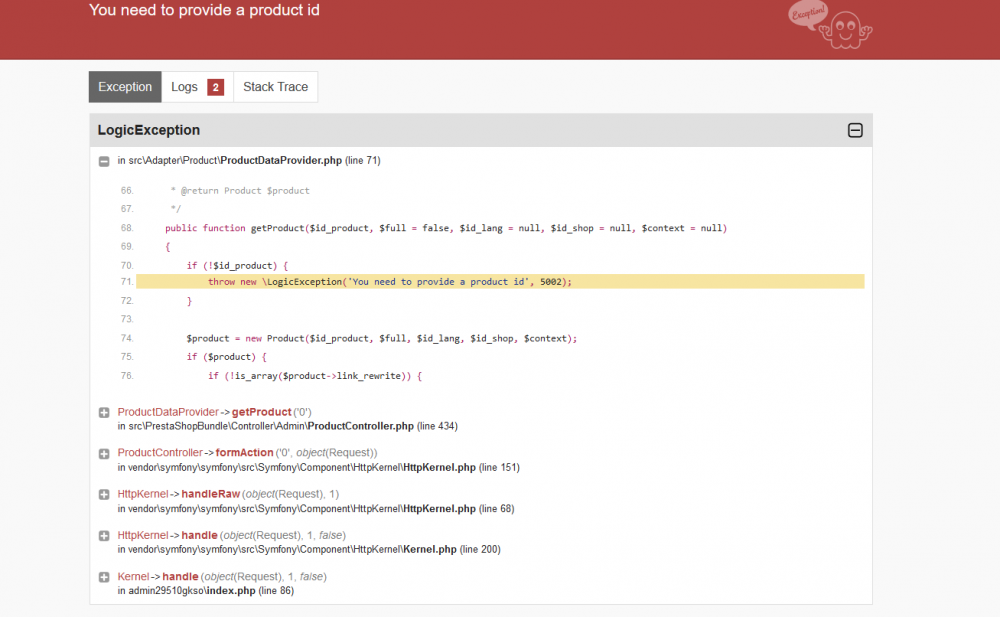This screenshot has height=617, width=1000.
Task: Switch to the Stack Trace tab
Action: 275,86
